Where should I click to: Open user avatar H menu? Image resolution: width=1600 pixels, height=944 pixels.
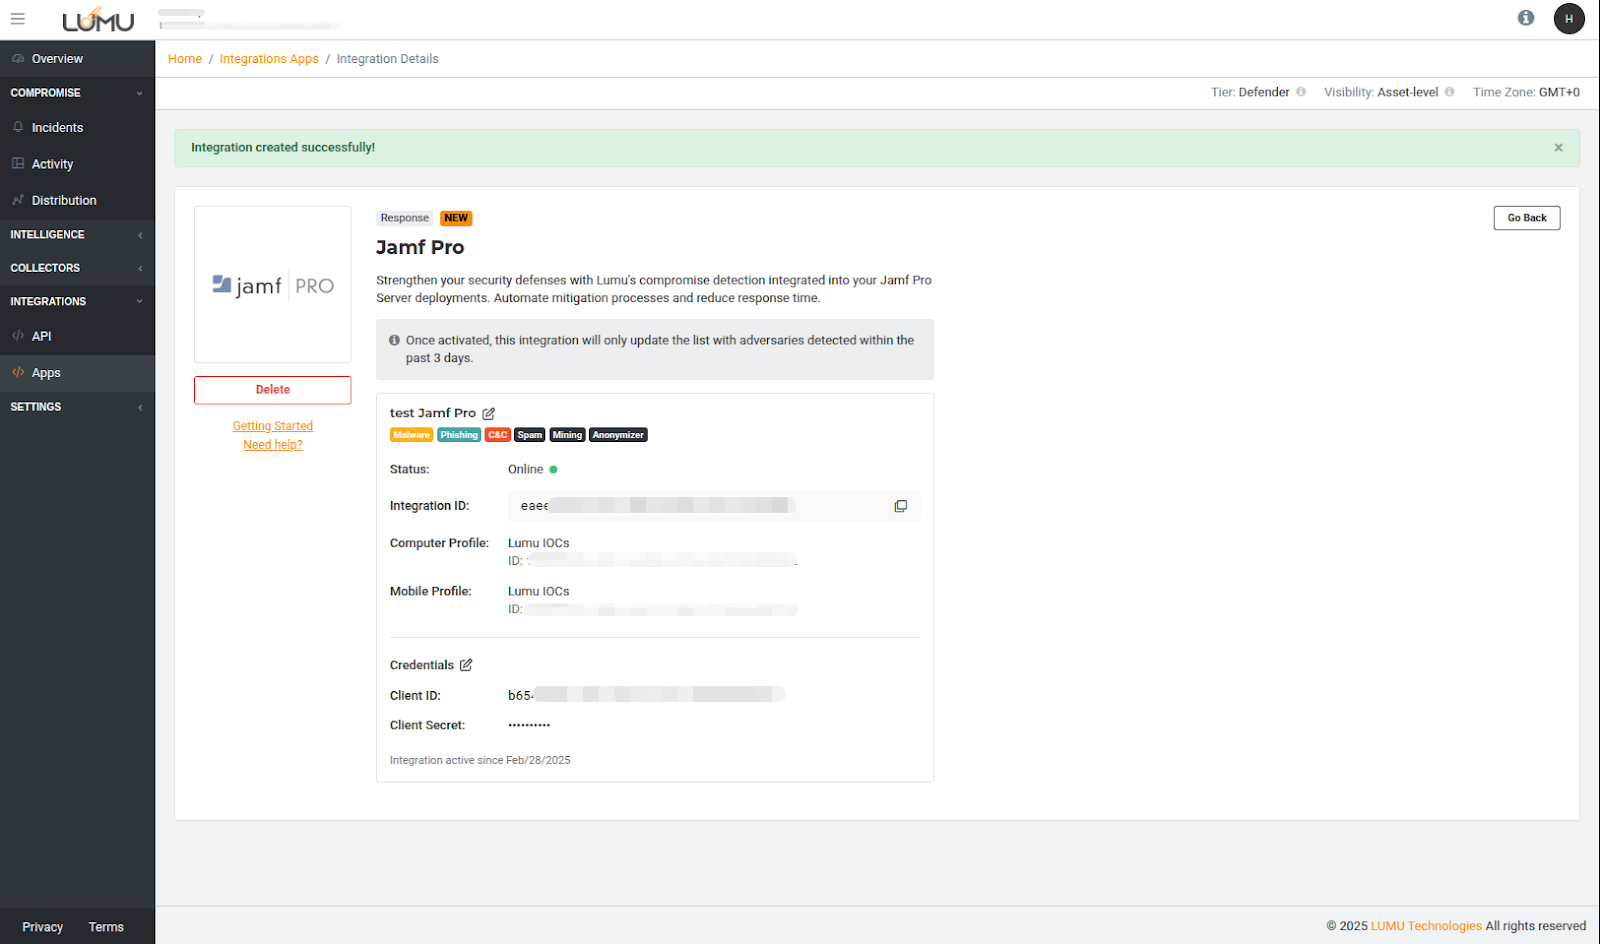(x=1568, y=19)
